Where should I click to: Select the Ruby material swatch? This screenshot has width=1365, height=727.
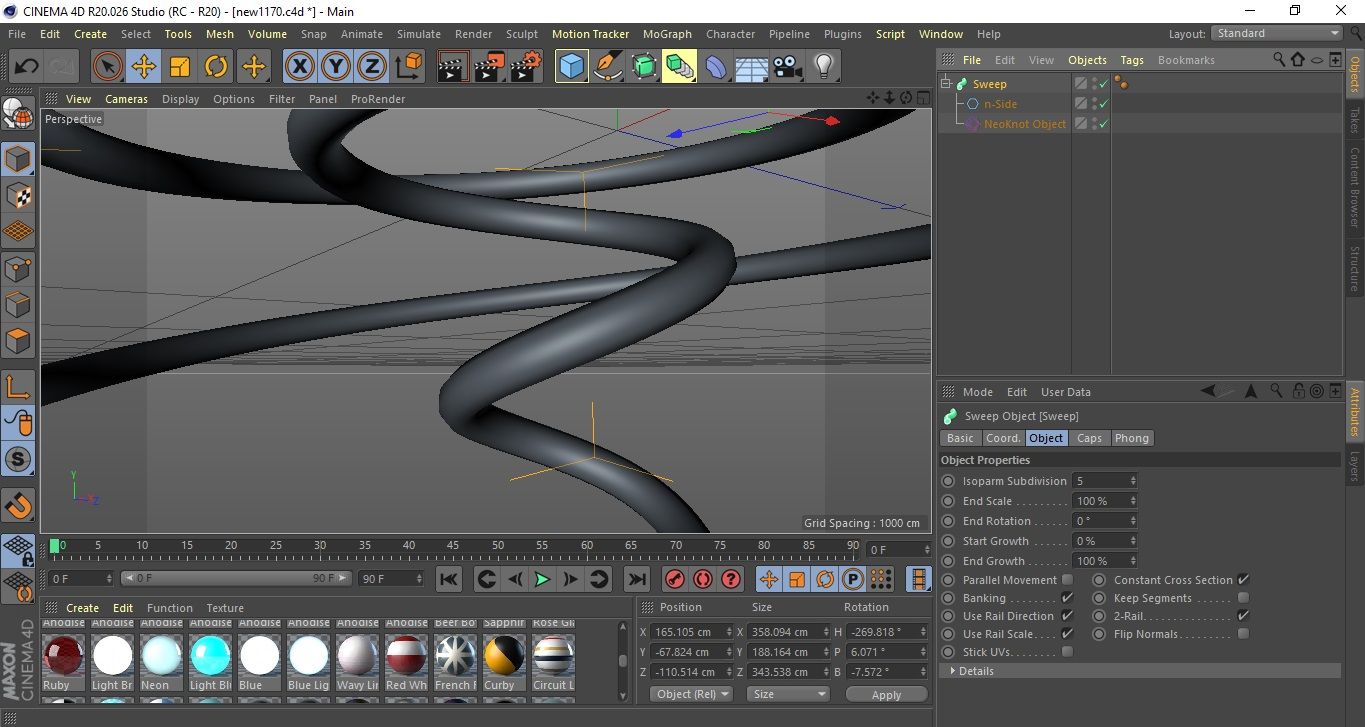tap(63, 656)
